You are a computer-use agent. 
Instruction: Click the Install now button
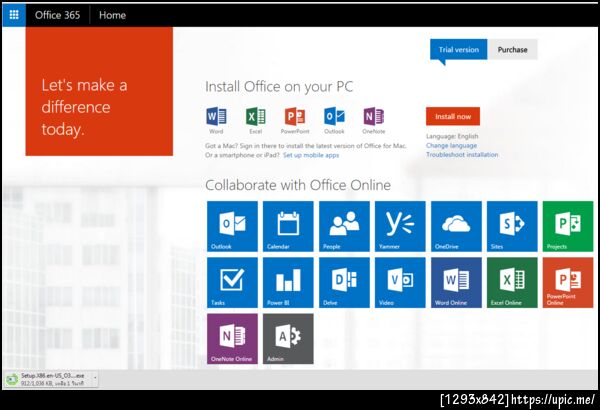pos(453,116)
